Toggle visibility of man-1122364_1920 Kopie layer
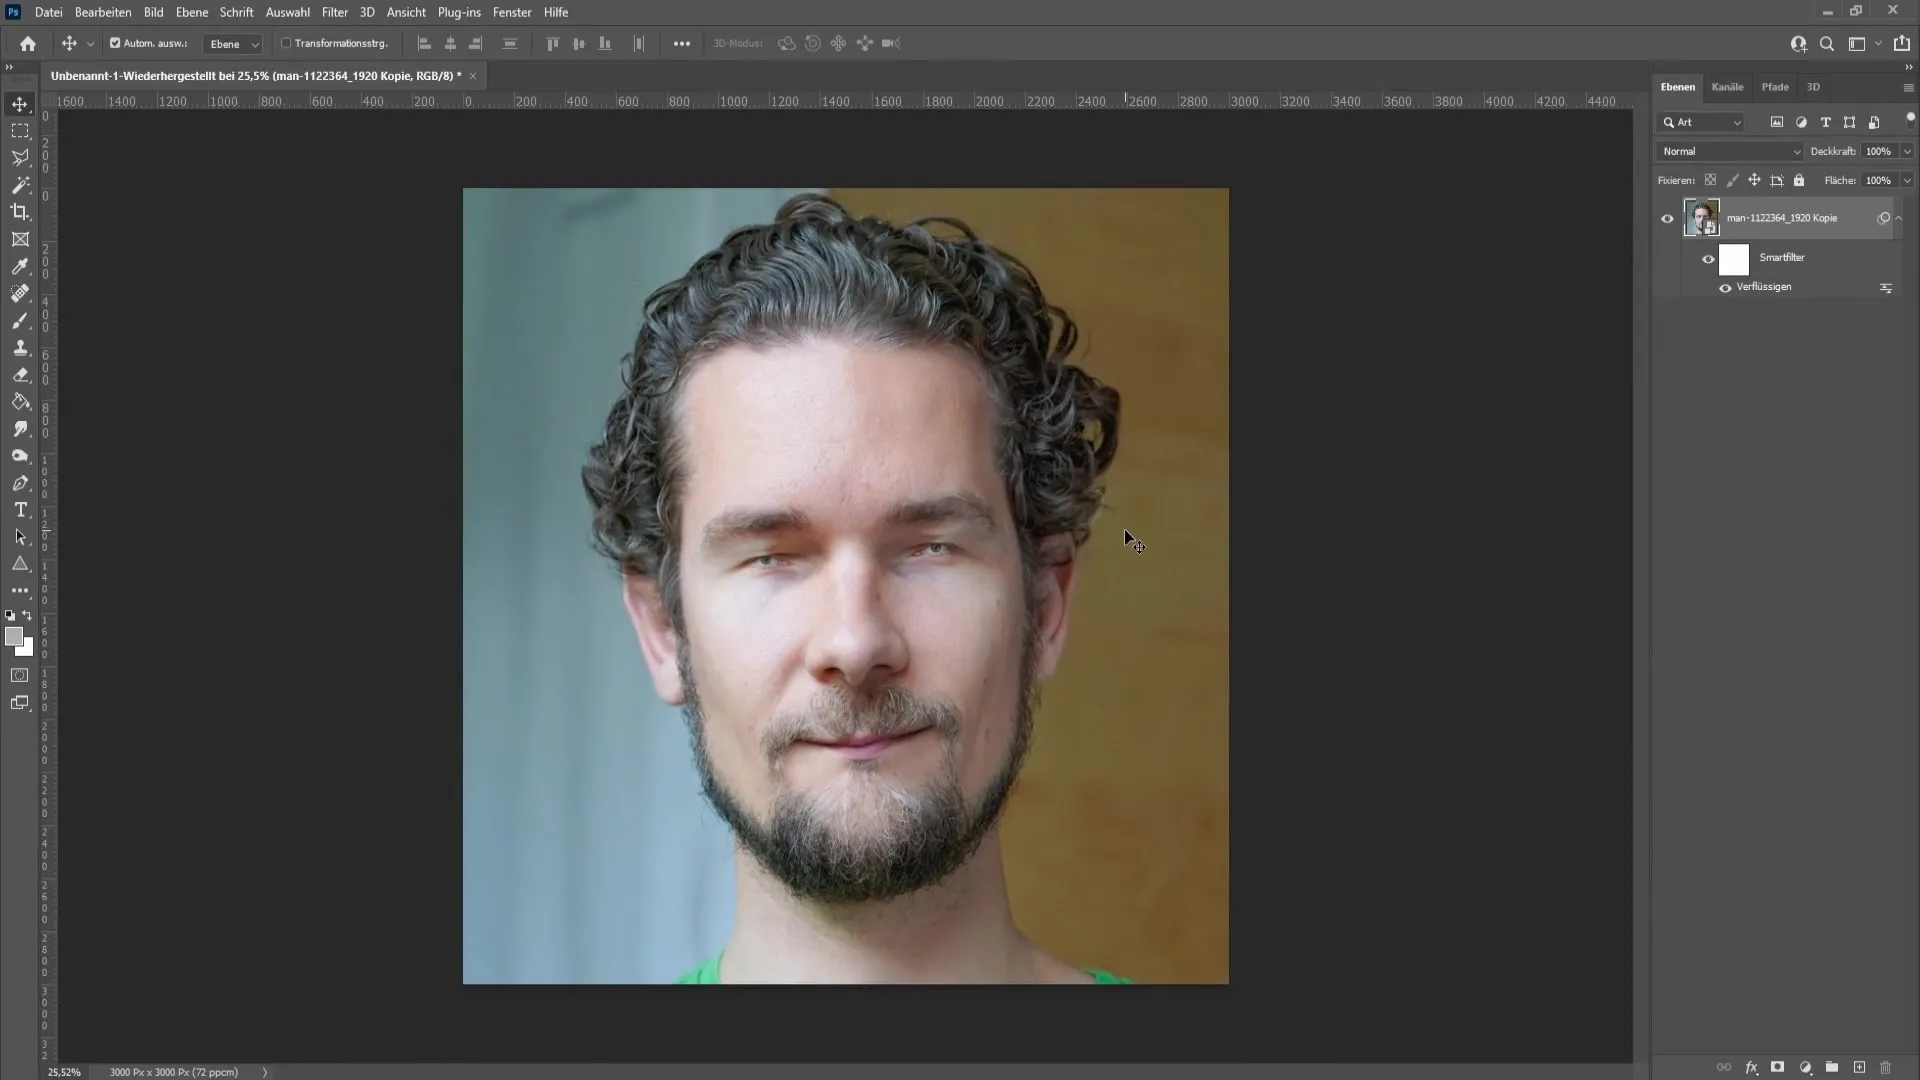 click(x=1668, y=218)
